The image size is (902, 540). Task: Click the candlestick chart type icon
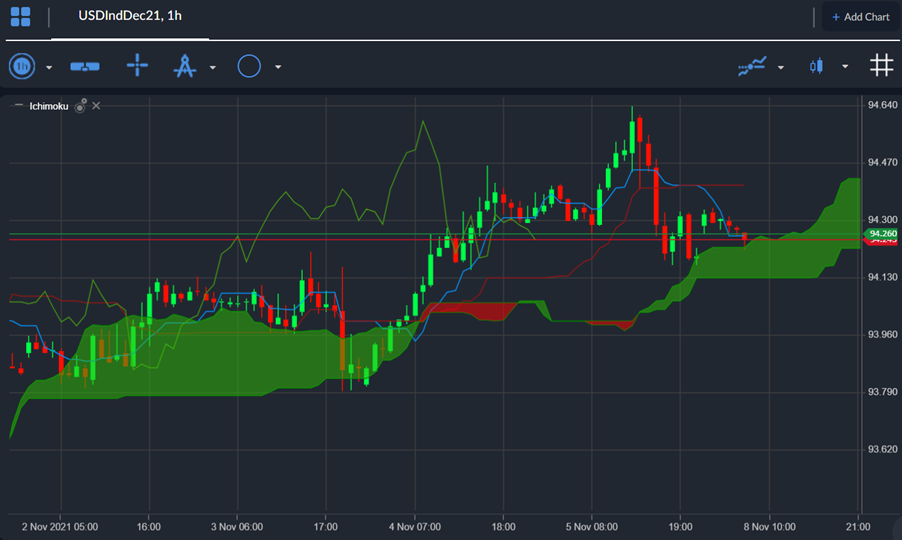click(x=816, y=66)
